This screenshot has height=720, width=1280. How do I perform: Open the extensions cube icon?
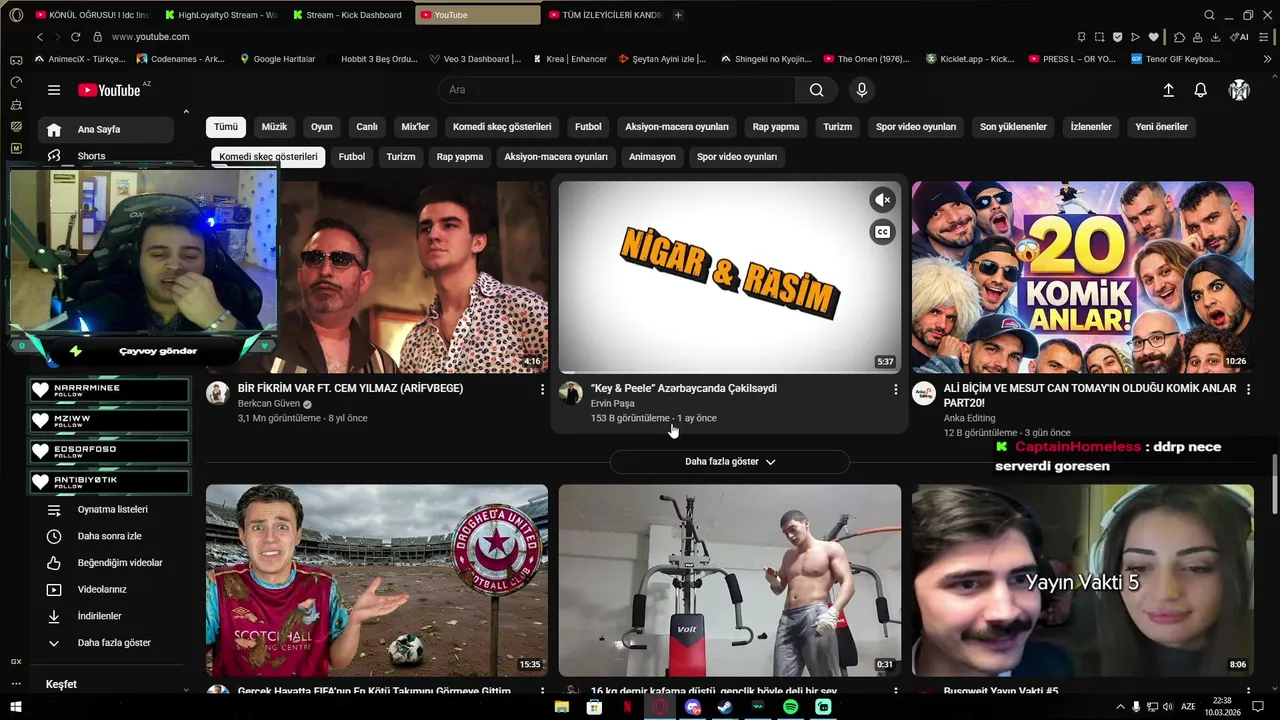pyautogui.click(x=1179, y=37)
